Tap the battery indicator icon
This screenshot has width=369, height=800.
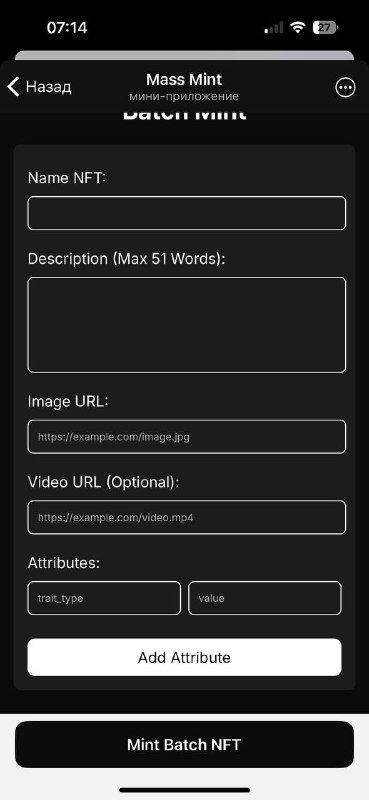click(325, 28)
